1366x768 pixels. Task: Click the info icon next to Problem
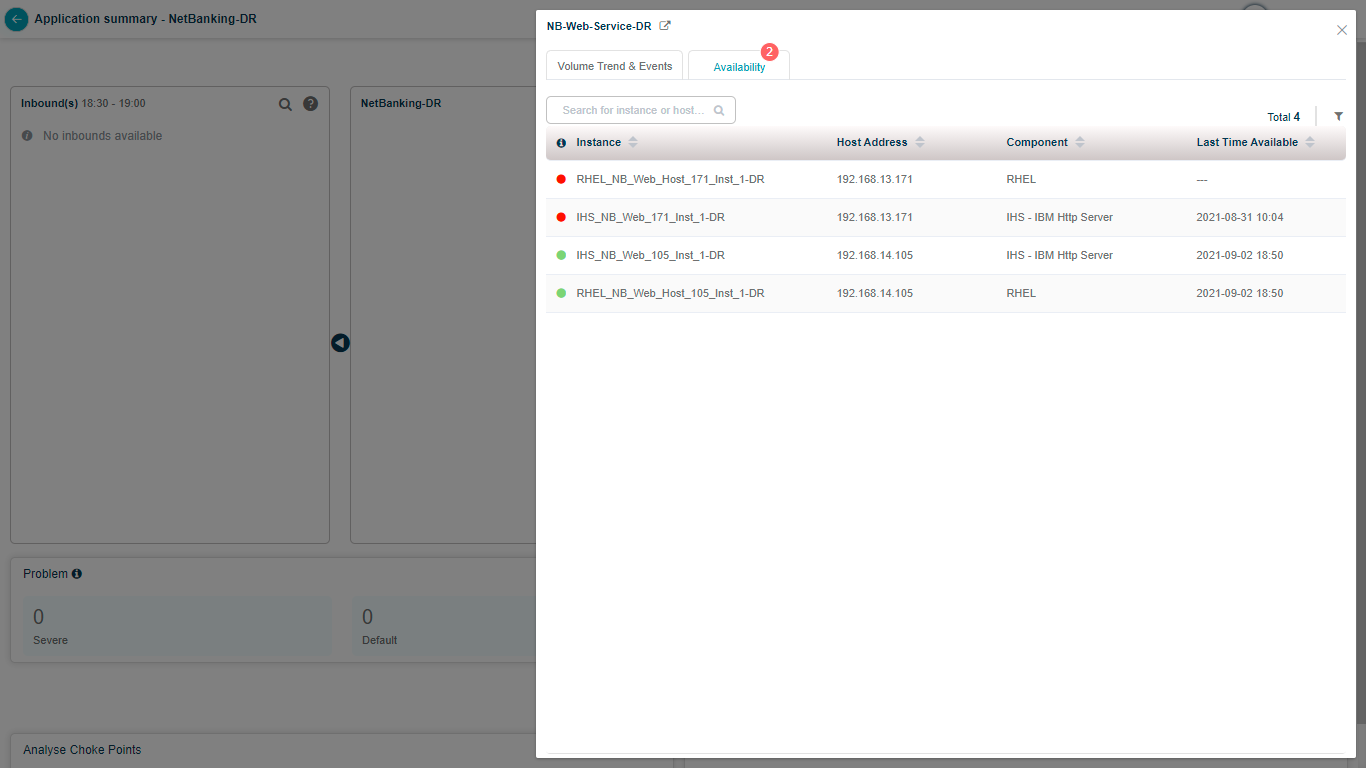pos(77,574)
